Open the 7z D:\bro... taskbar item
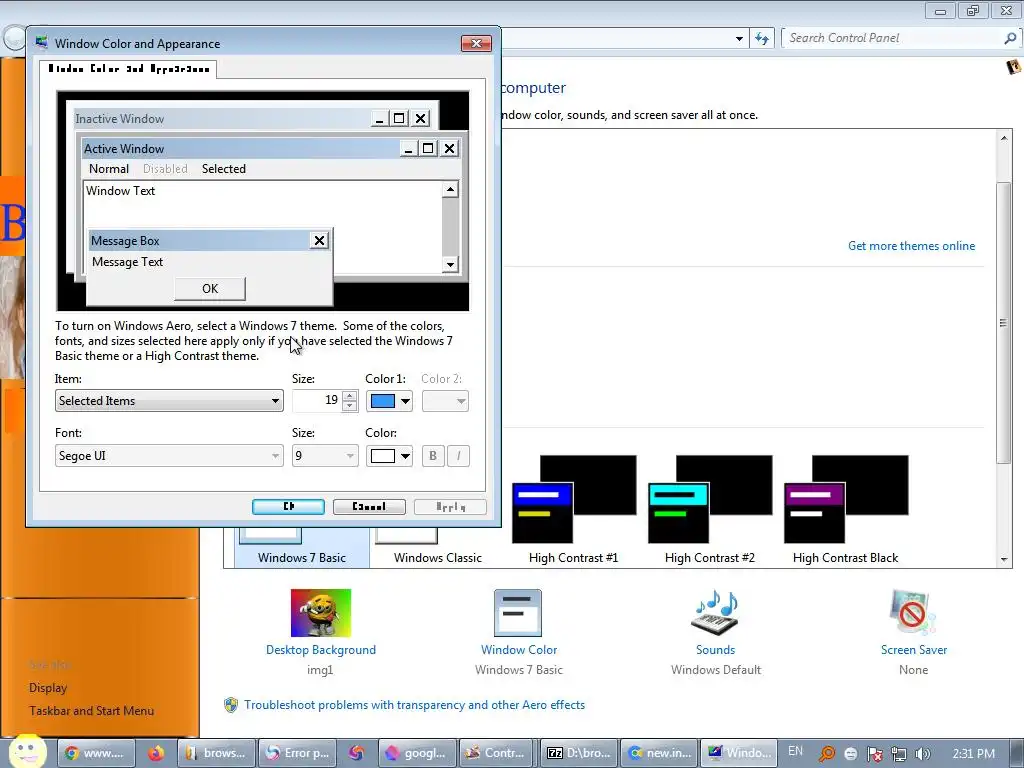1024x768 pixels. [x=578, y=753]
